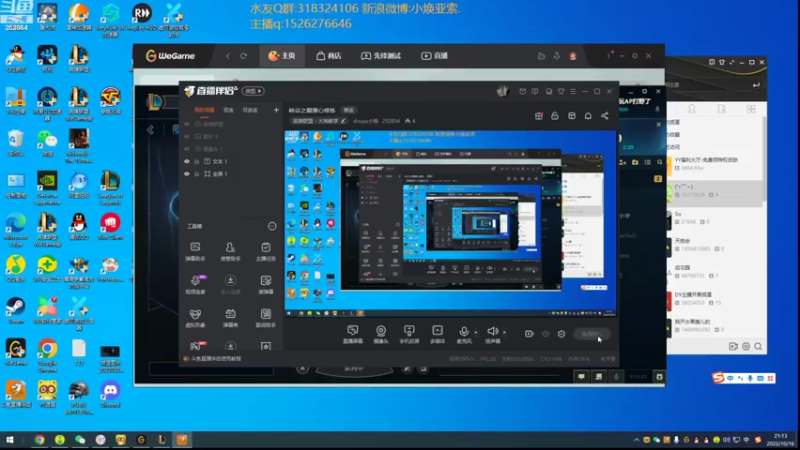Toggle visibility eye of 文本 1 source
The width and height of the screenshot is (800, 450).
187,161
